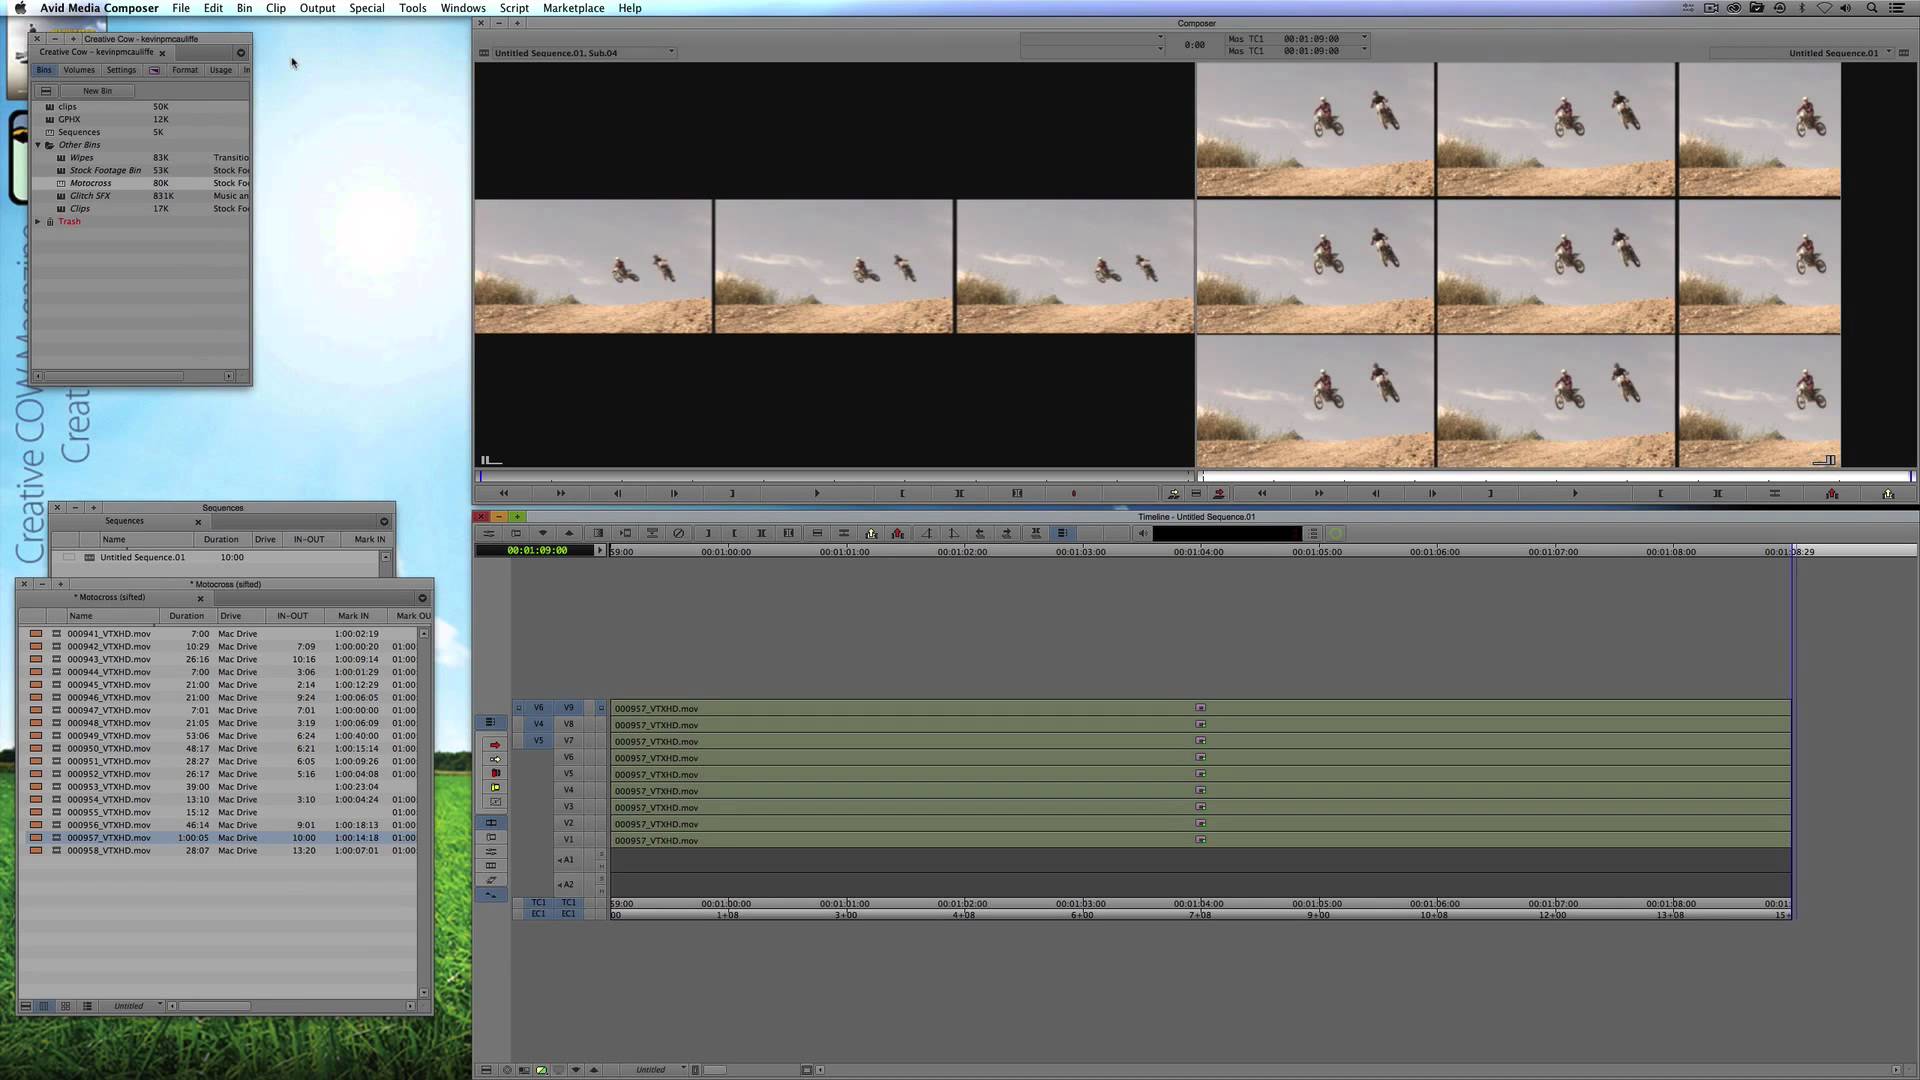Click Fast Forward in the source monitor controls
This screenshot has height=1080, width=1920.
click(x=560, y=494)
